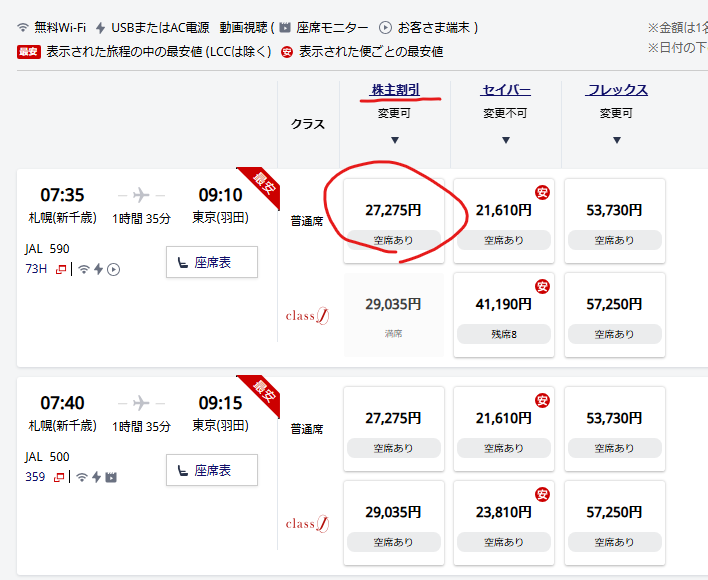708x580 pixels.
Task: Select JAL 500 Class J セイバー 23,810円
Action: (x=504, y=523)
